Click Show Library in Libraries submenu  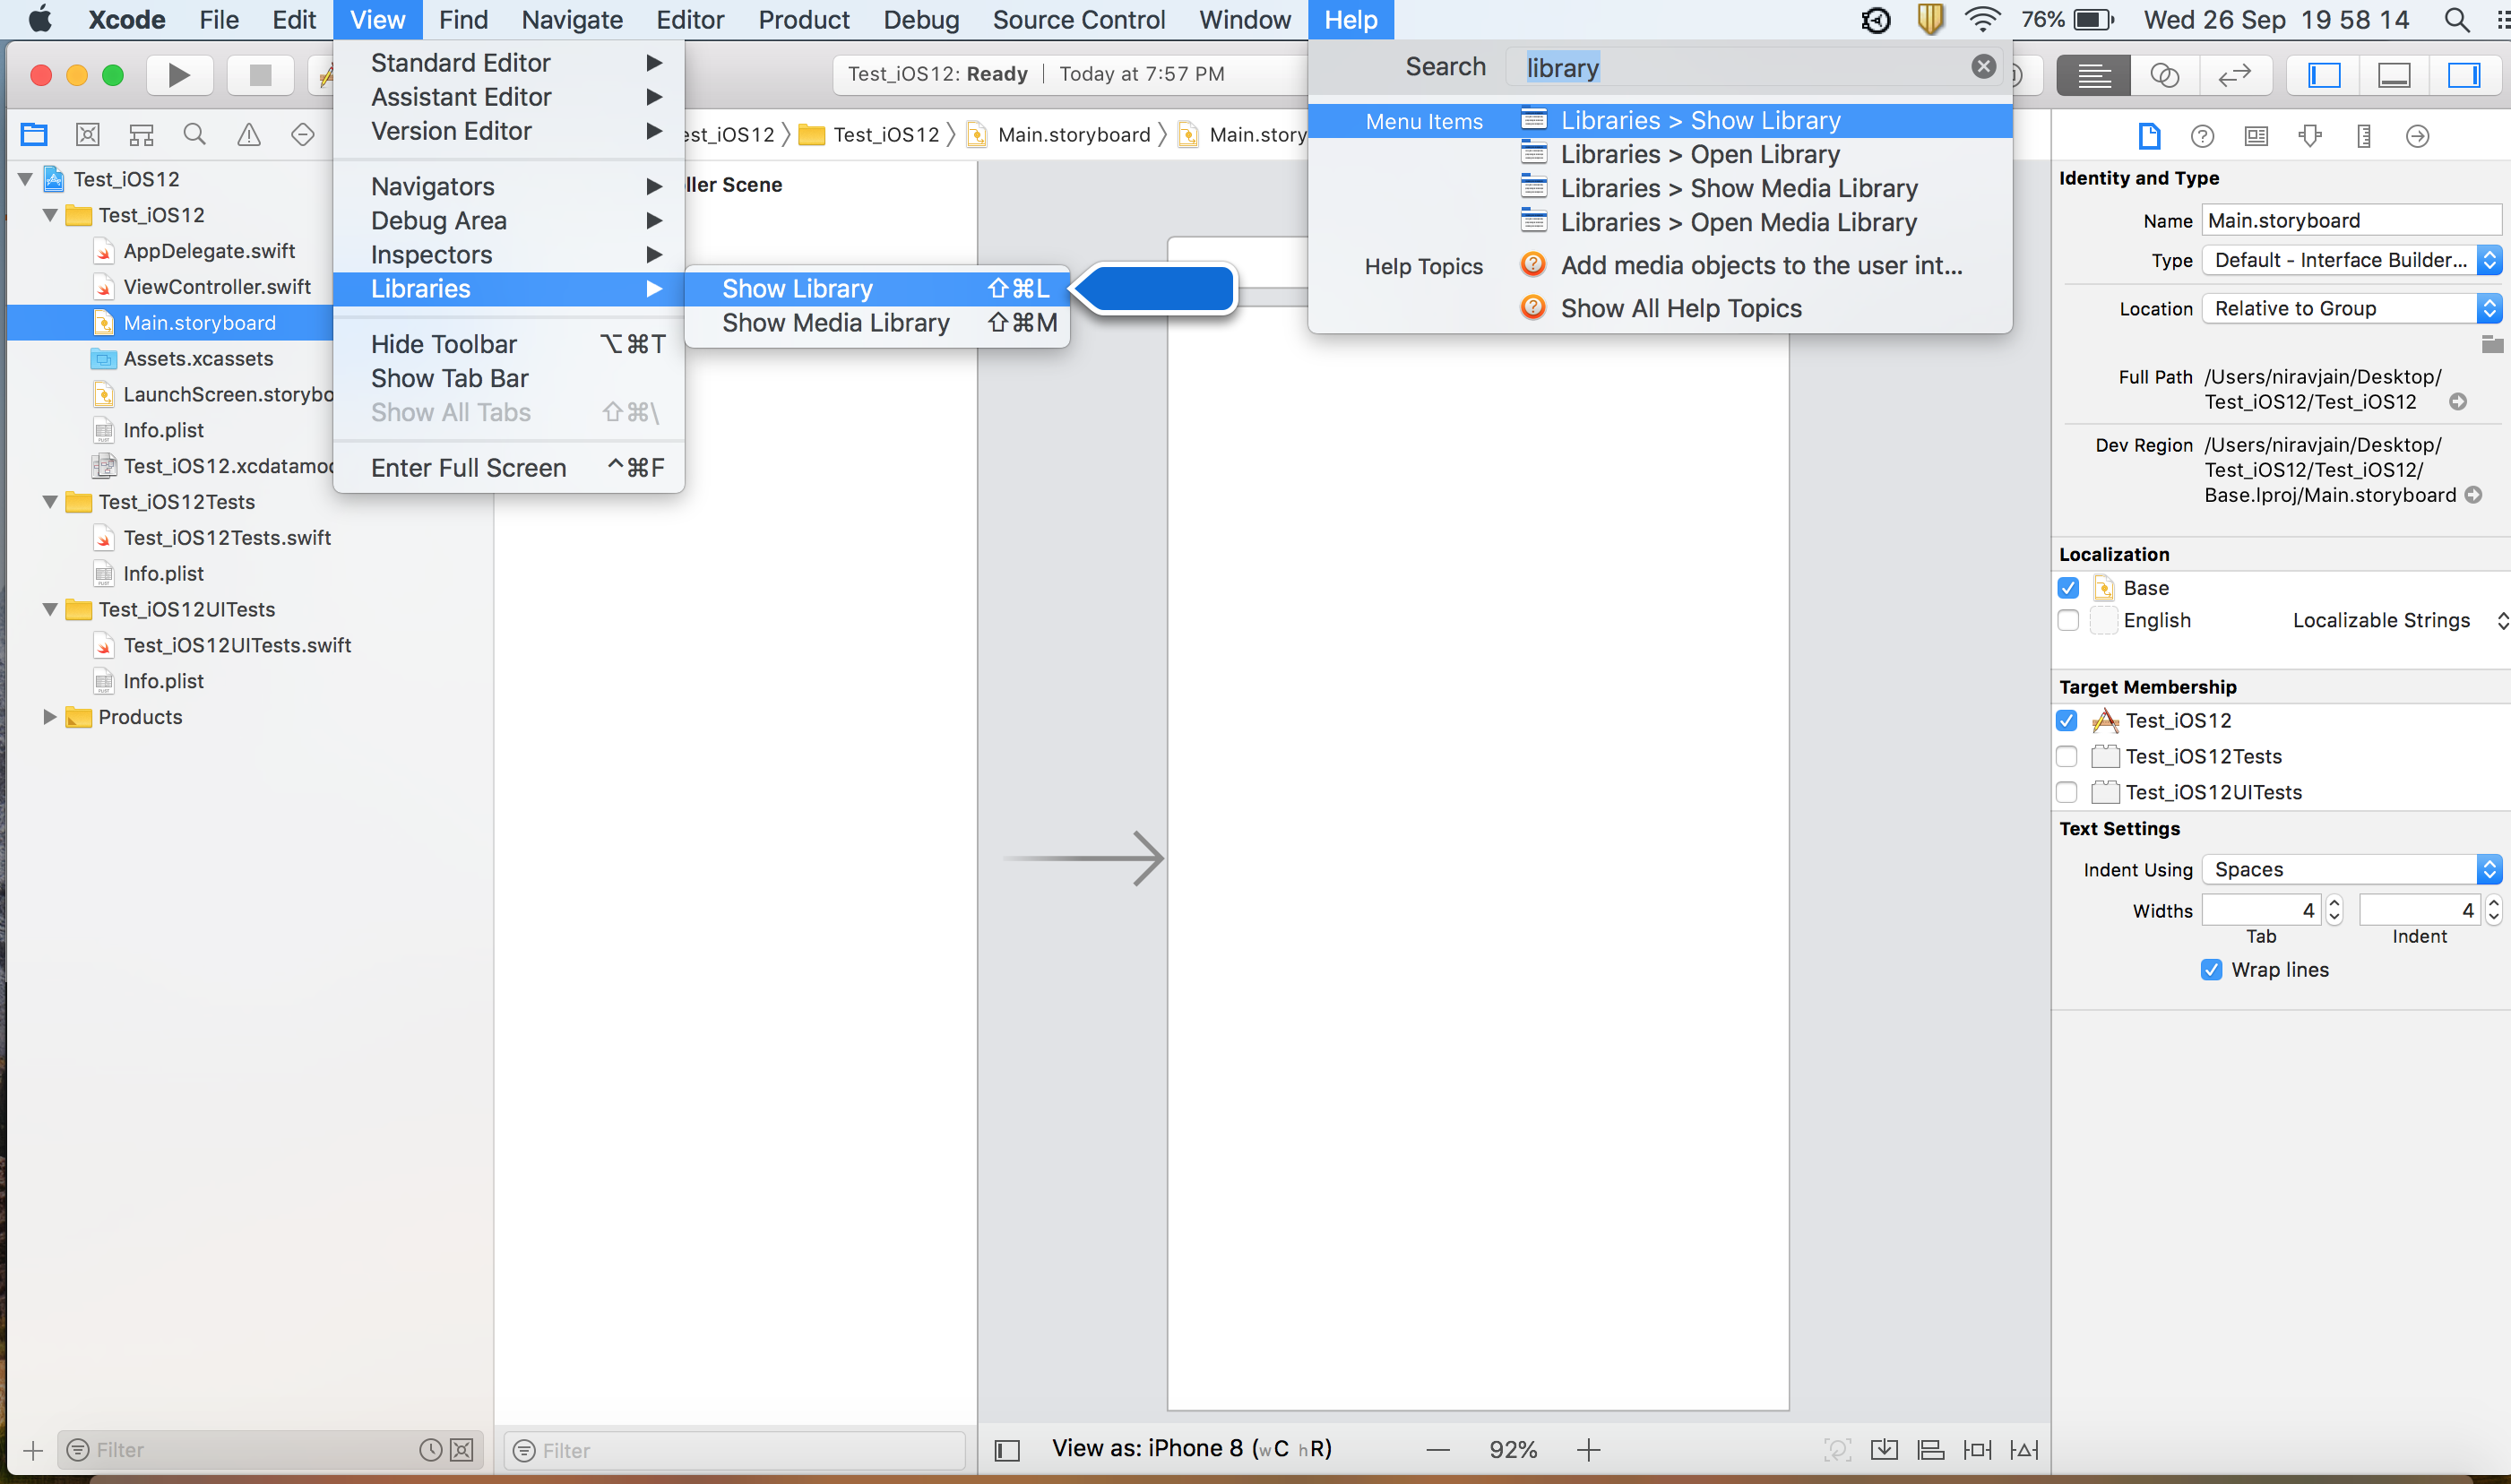coord(798,286)
